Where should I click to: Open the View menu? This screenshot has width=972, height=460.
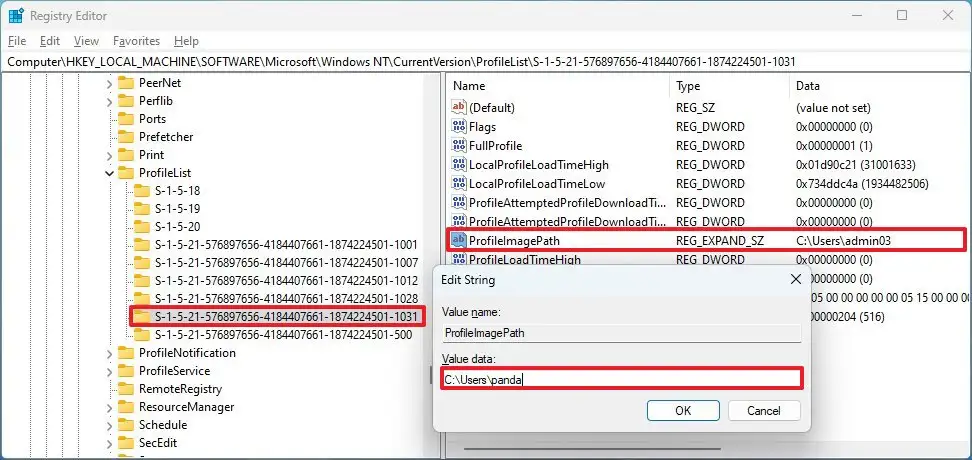pos(86,41)
